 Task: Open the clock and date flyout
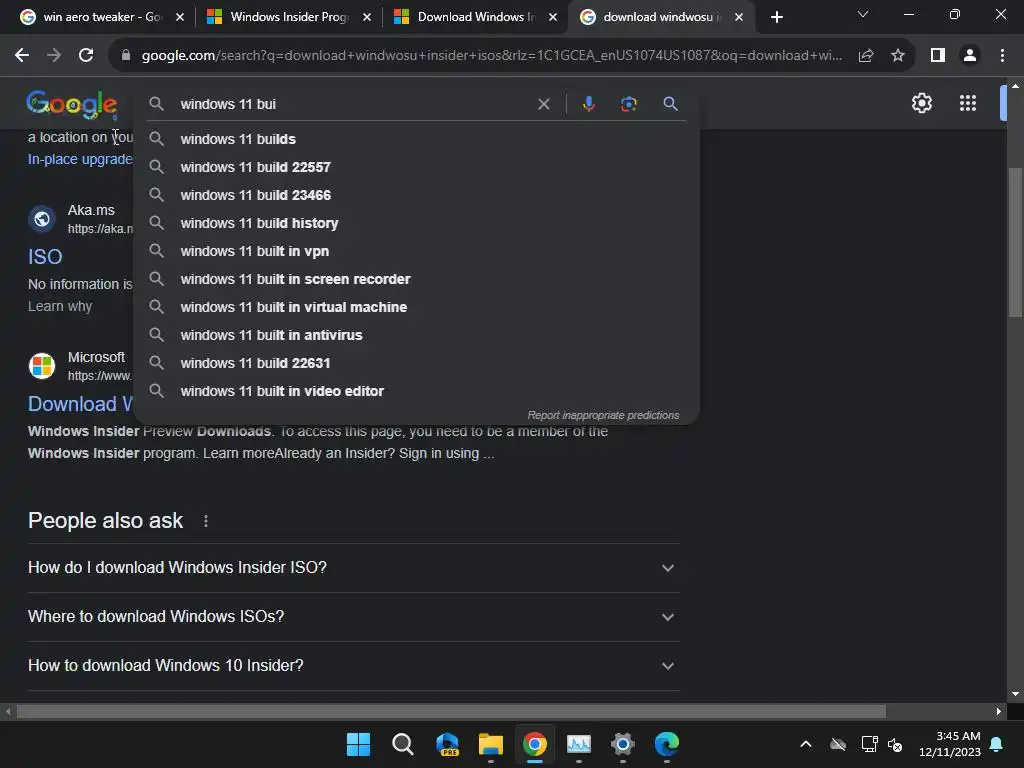coord(950,744)
